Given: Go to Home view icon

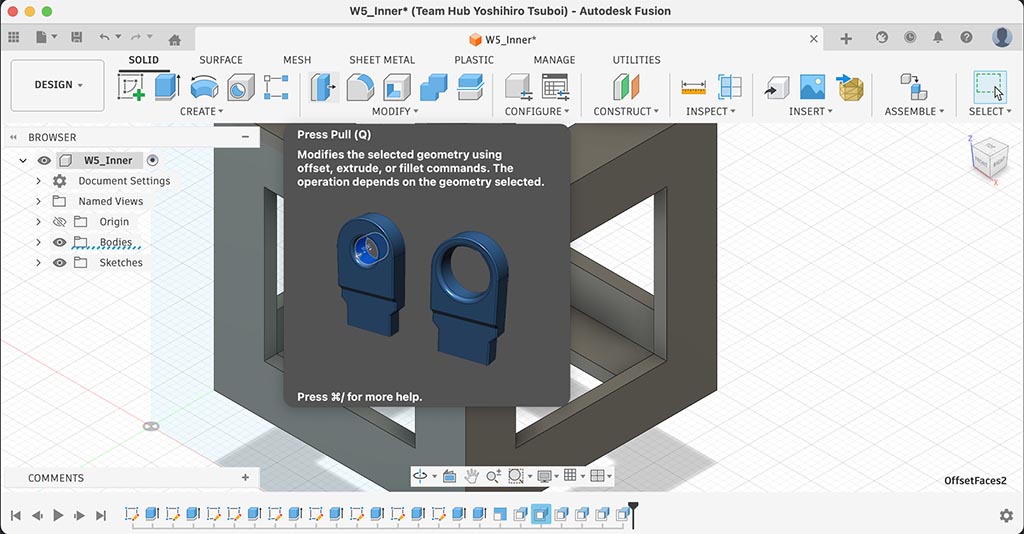Looking at the screenshot, I should 174,40.
